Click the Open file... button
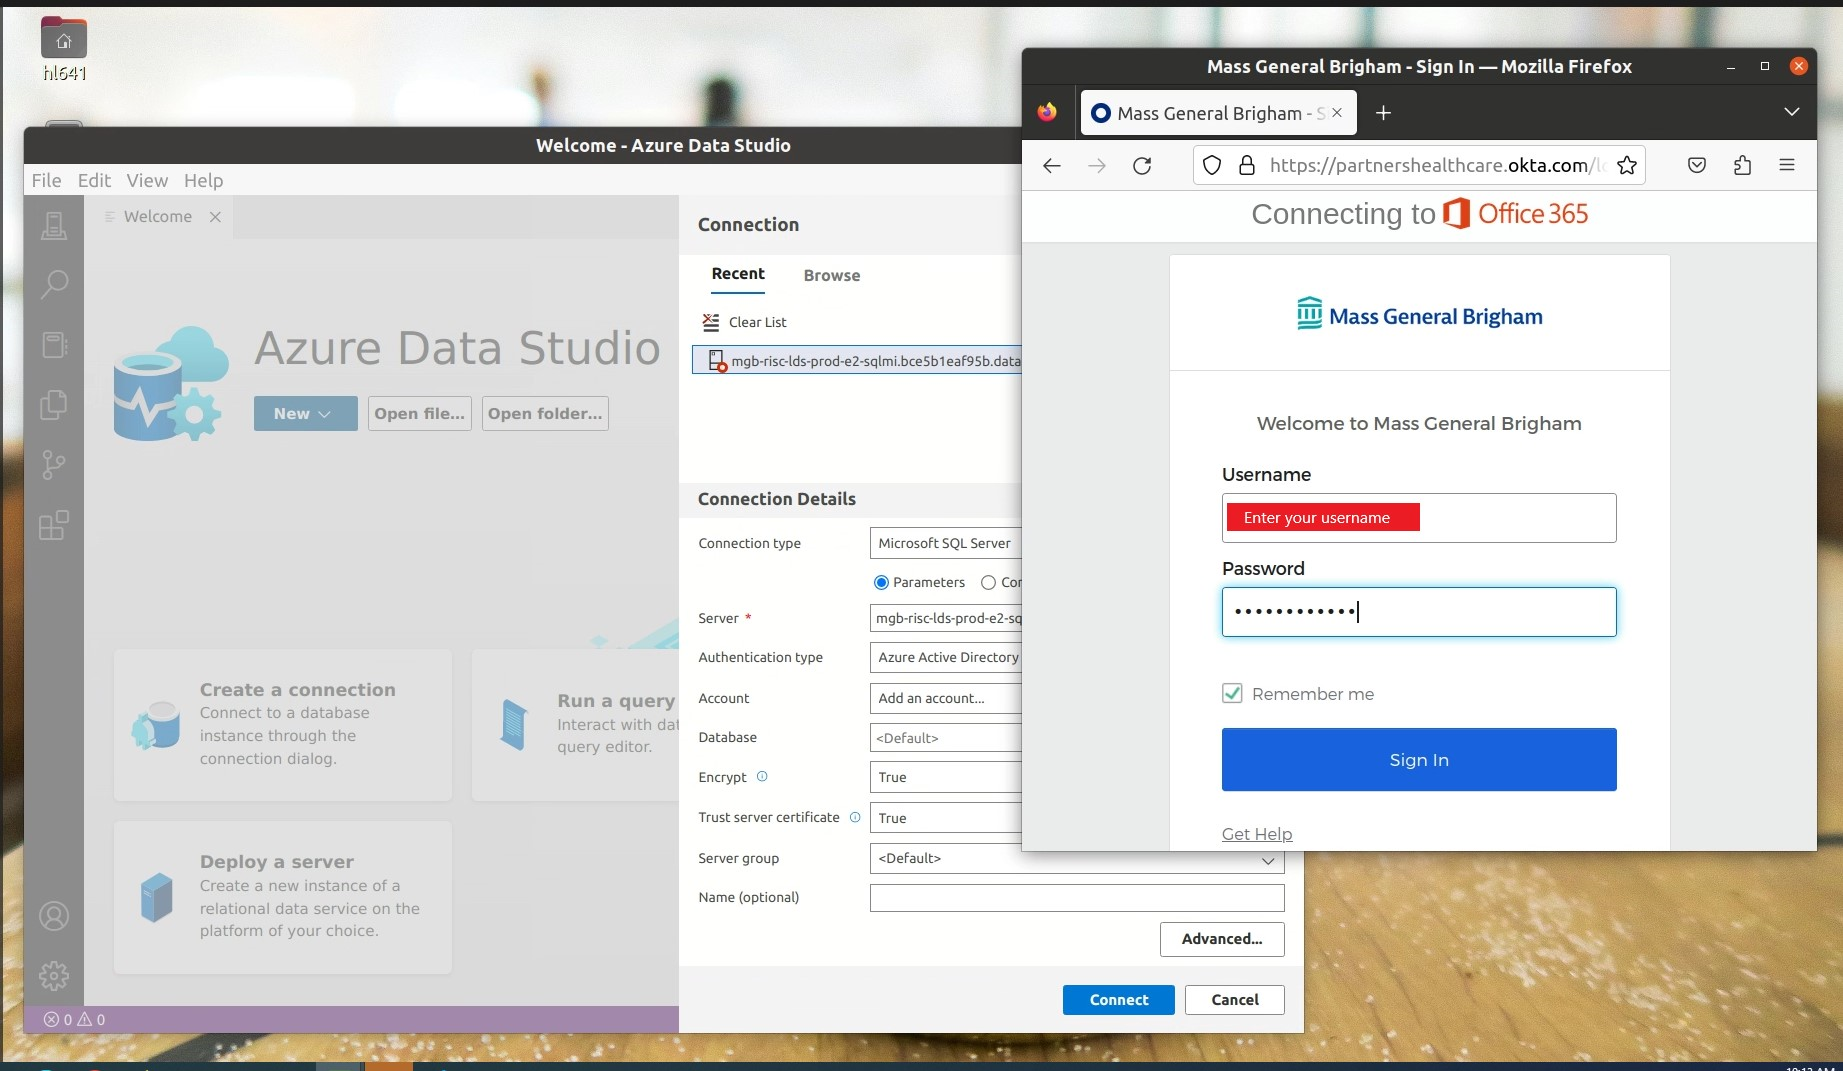Image resolution: width=1843 pixels, height=1071 pixels. point(420,414)
